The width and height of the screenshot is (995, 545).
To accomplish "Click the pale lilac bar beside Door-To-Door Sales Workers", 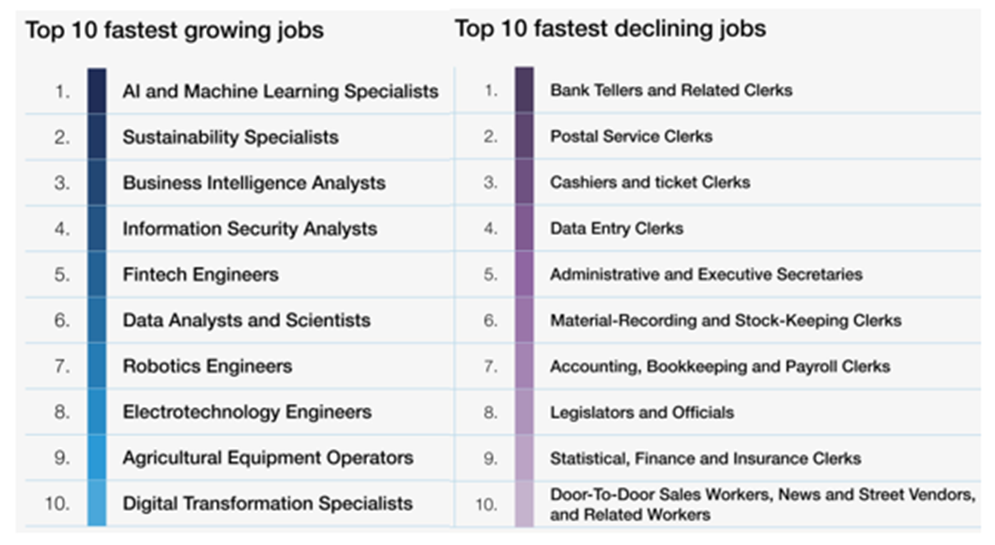I will pyautogui.click(x=524, y=504).
